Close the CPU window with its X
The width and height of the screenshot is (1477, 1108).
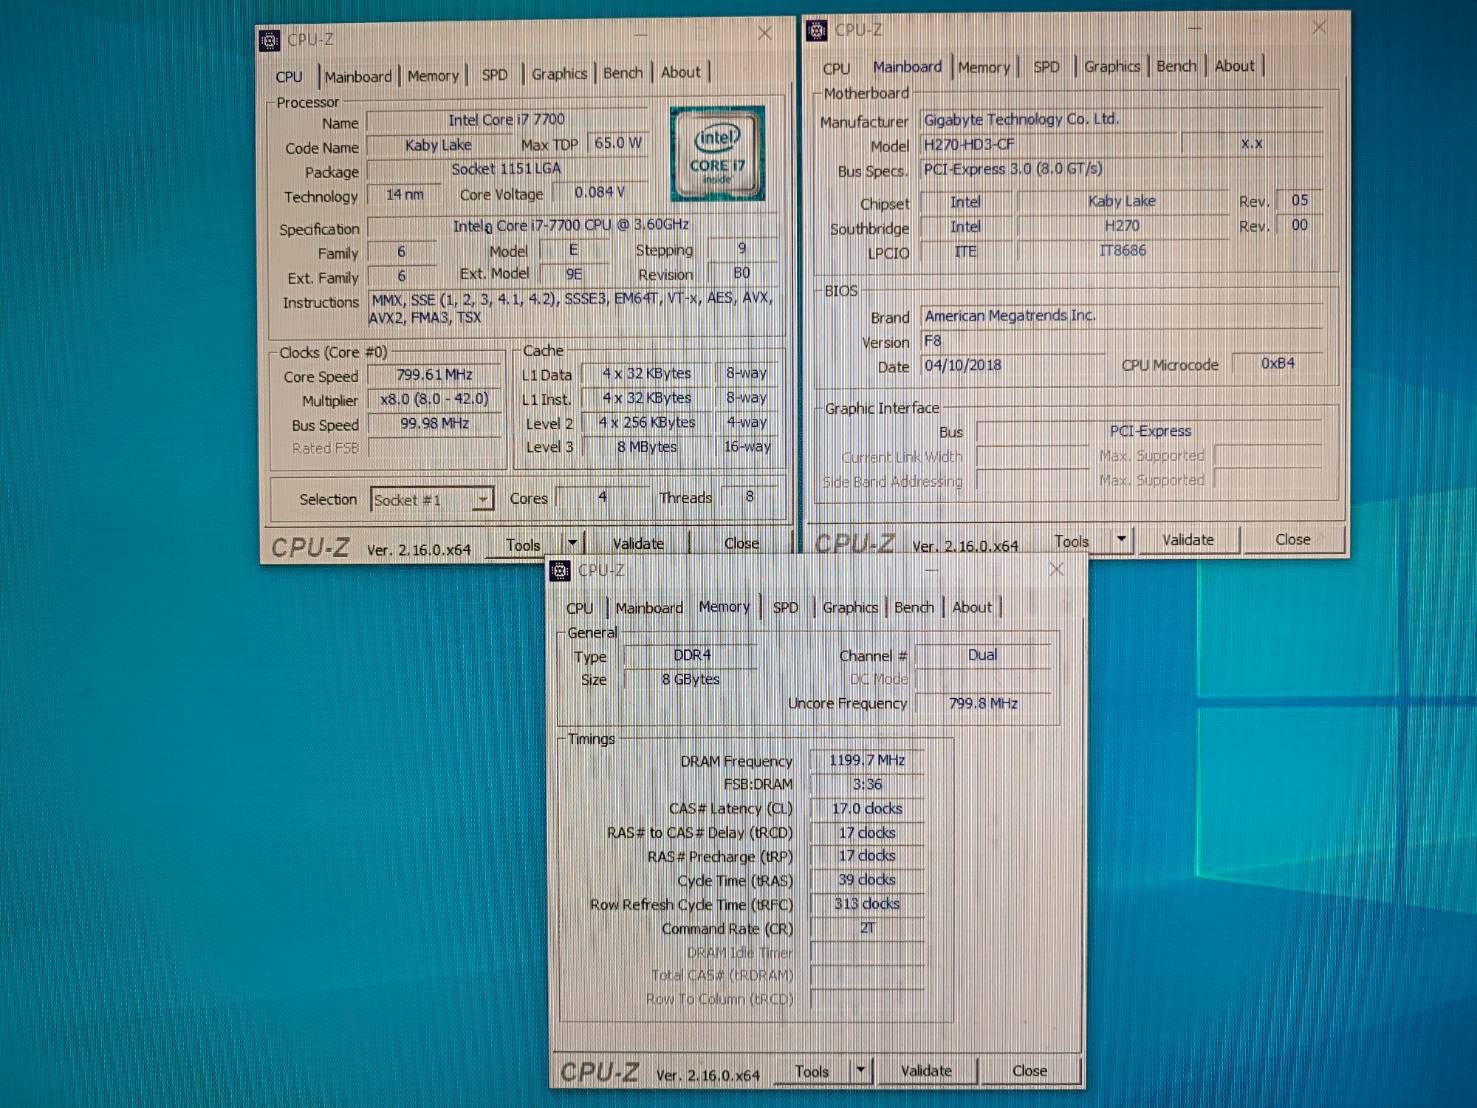[765, 34]
